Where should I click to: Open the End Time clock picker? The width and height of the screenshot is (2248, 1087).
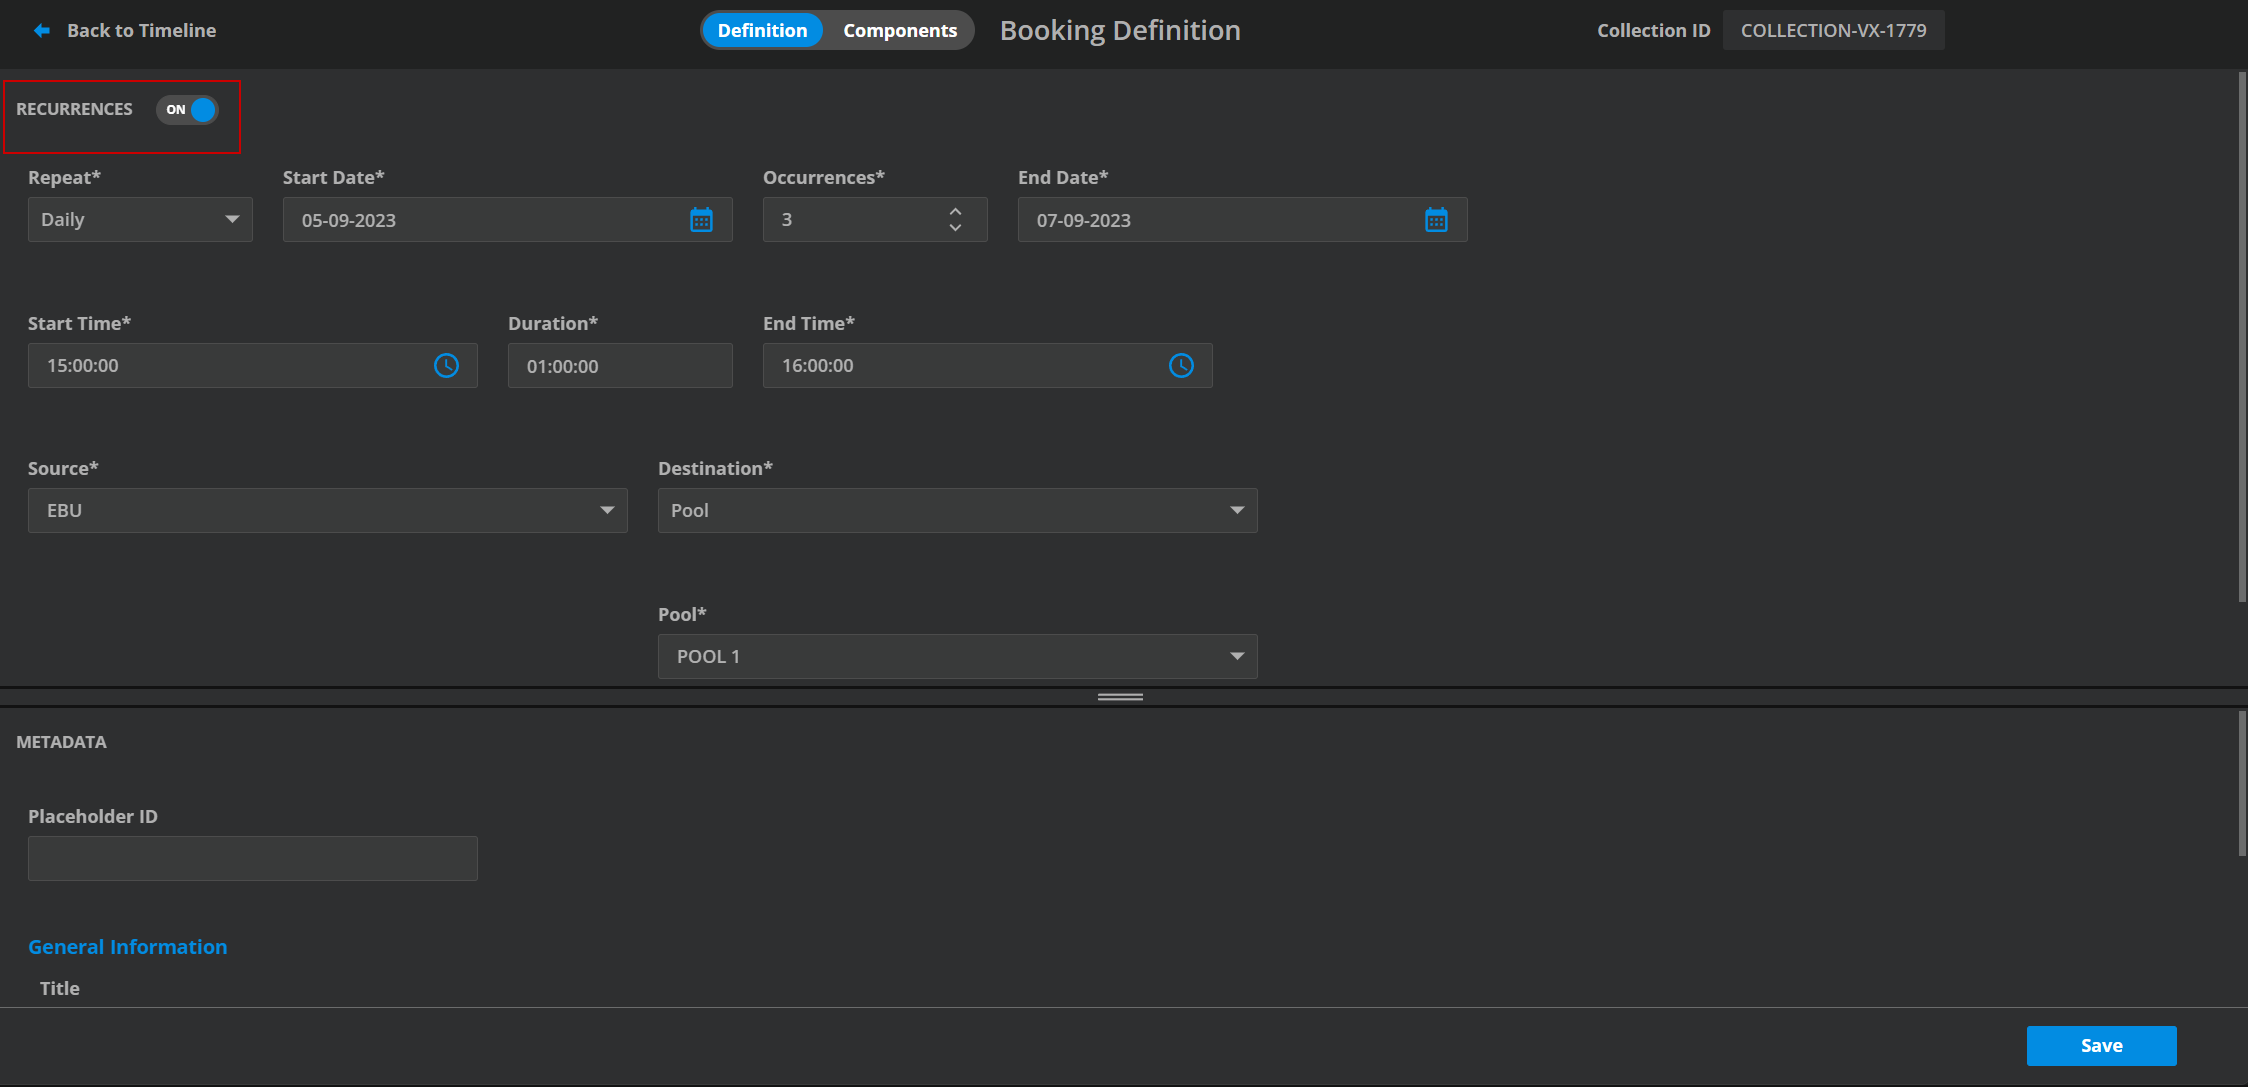click(x=1181, y=366)
